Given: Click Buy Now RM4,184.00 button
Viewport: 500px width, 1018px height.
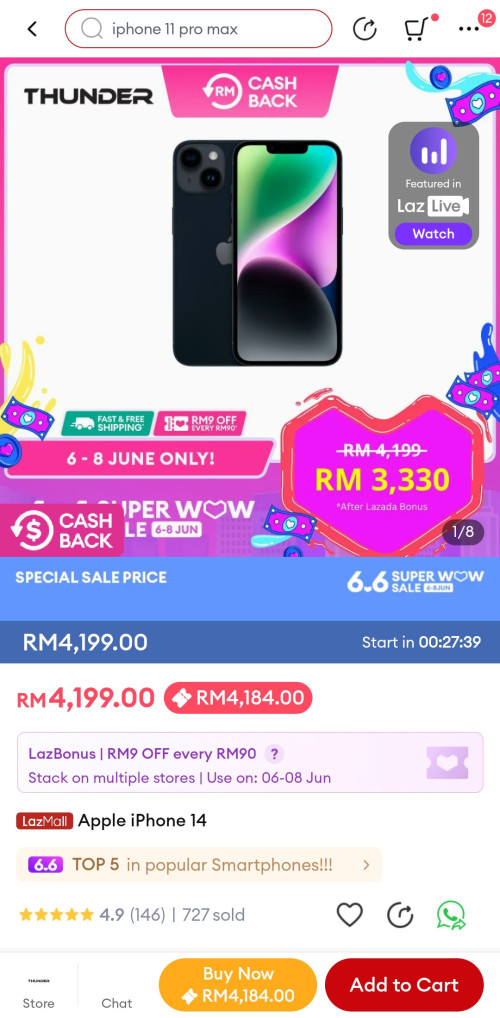Looking at the screenshot, I should pos(238,985).
